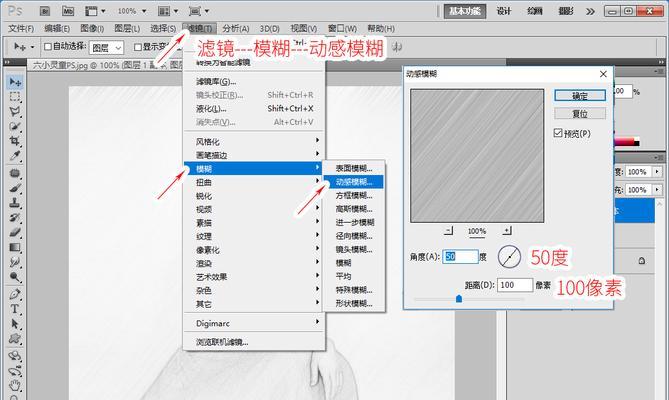Launch Adobe Bridge from the Br icon

pos(45,11)
